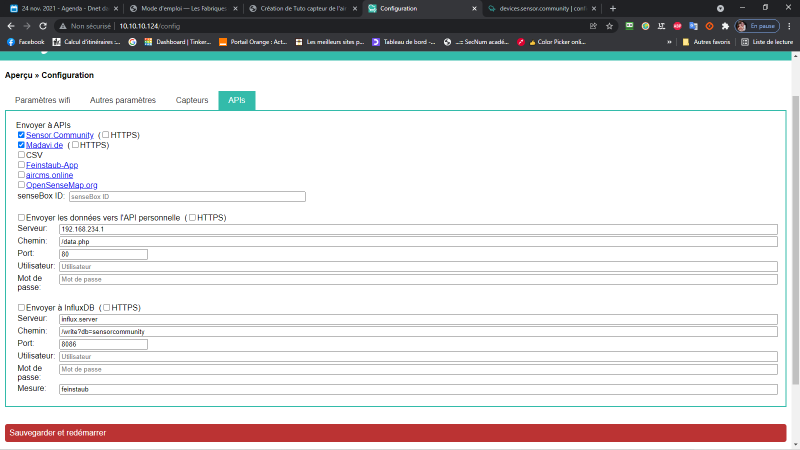Viewport: 800px width, 450px height.
Task: Enable 'Envoyer à InfluxDB' checkbox
Action: (x=21, y=307)
